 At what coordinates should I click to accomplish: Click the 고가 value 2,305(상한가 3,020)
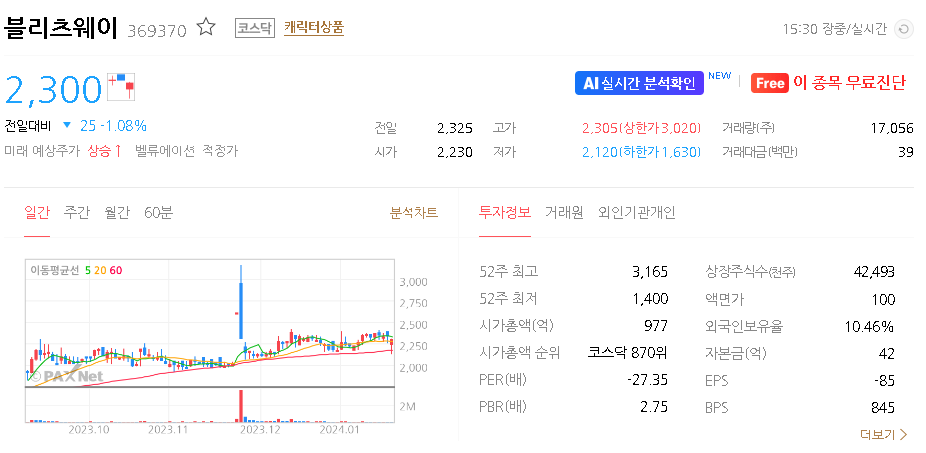(641, 128)
